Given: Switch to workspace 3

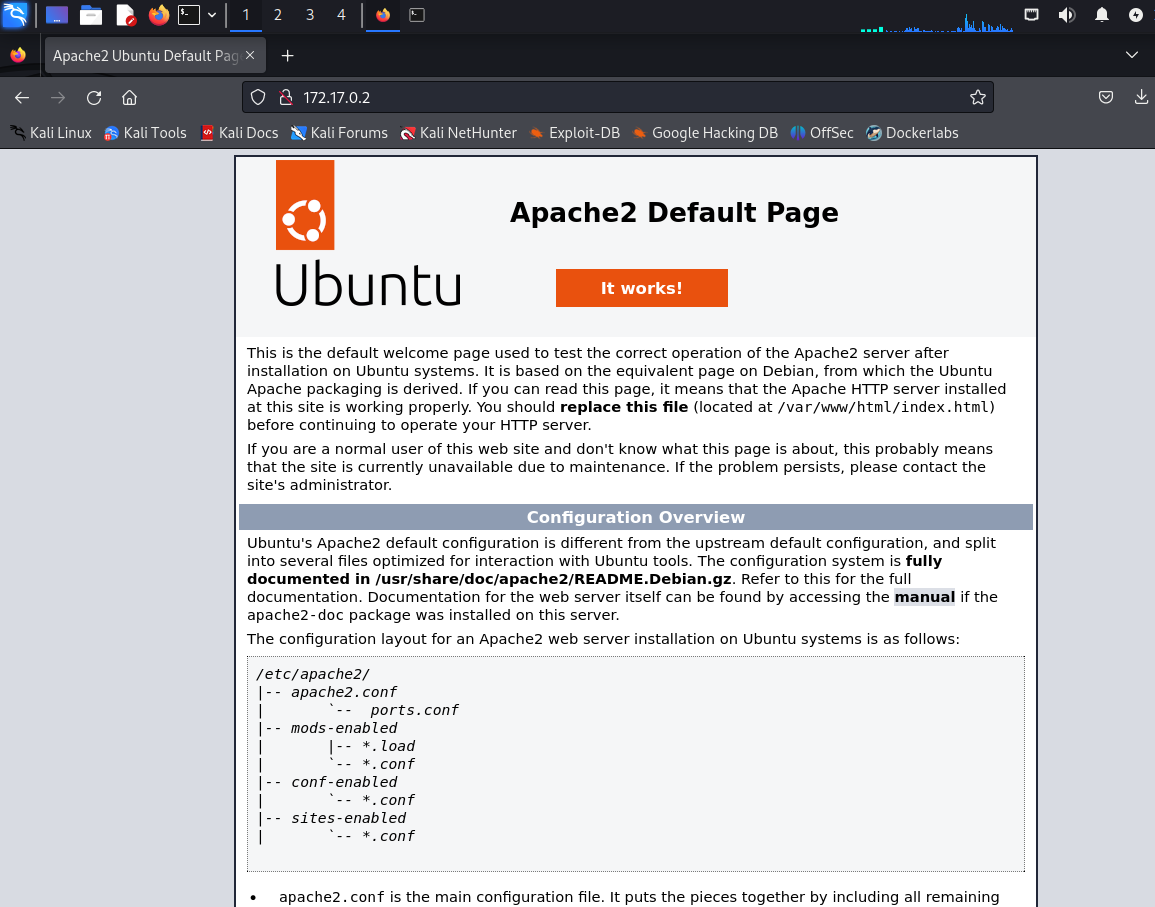Looking at the screenshot, I should (309, 15).
